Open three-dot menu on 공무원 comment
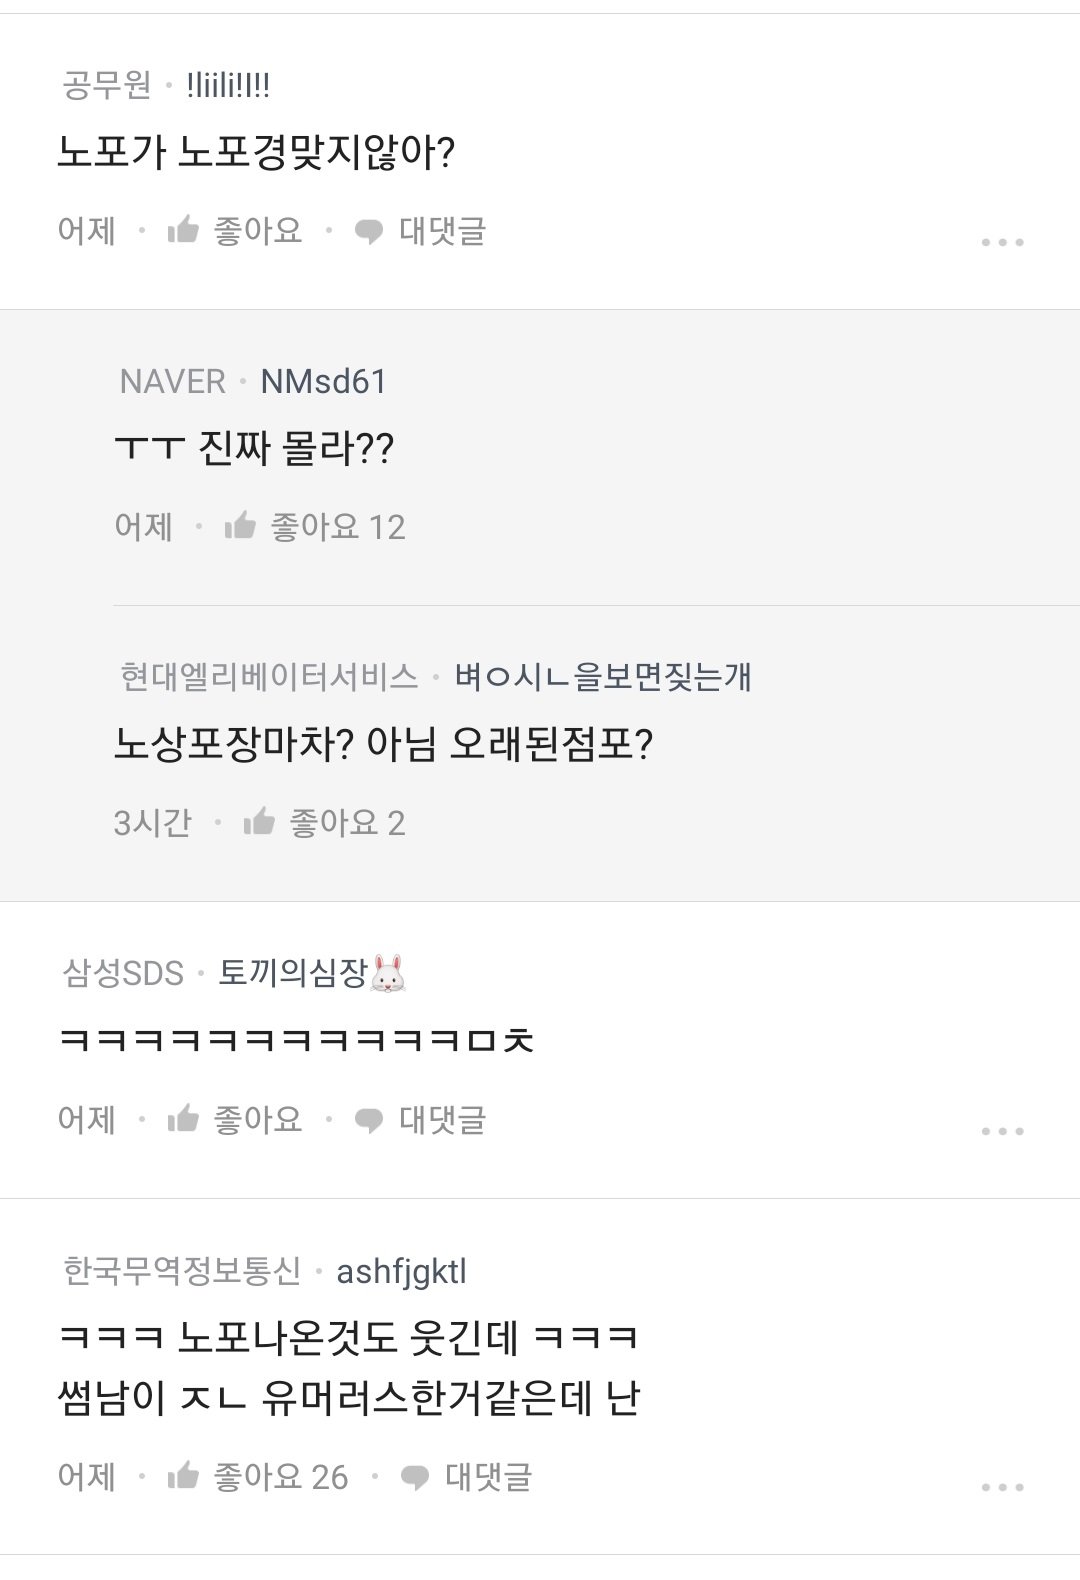The image size is (1080, 1580). click(1002, 242)
